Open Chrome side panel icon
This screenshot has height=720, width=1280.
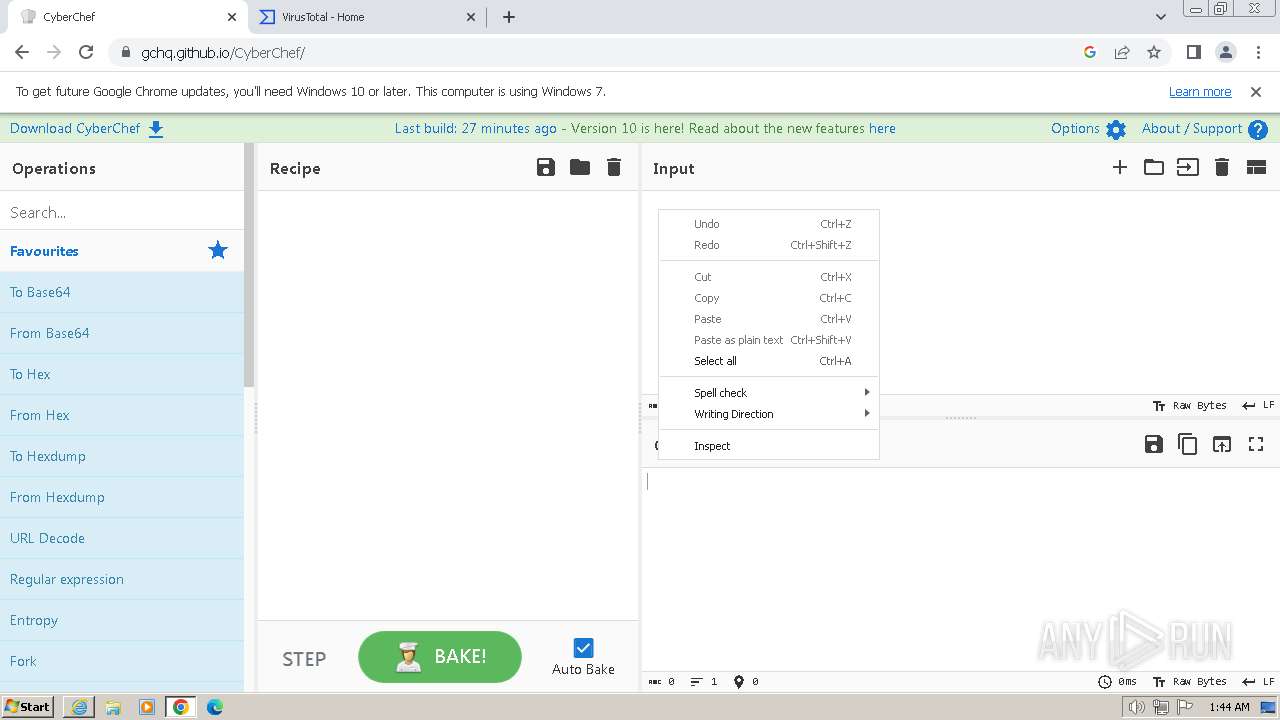(1193, 52)
